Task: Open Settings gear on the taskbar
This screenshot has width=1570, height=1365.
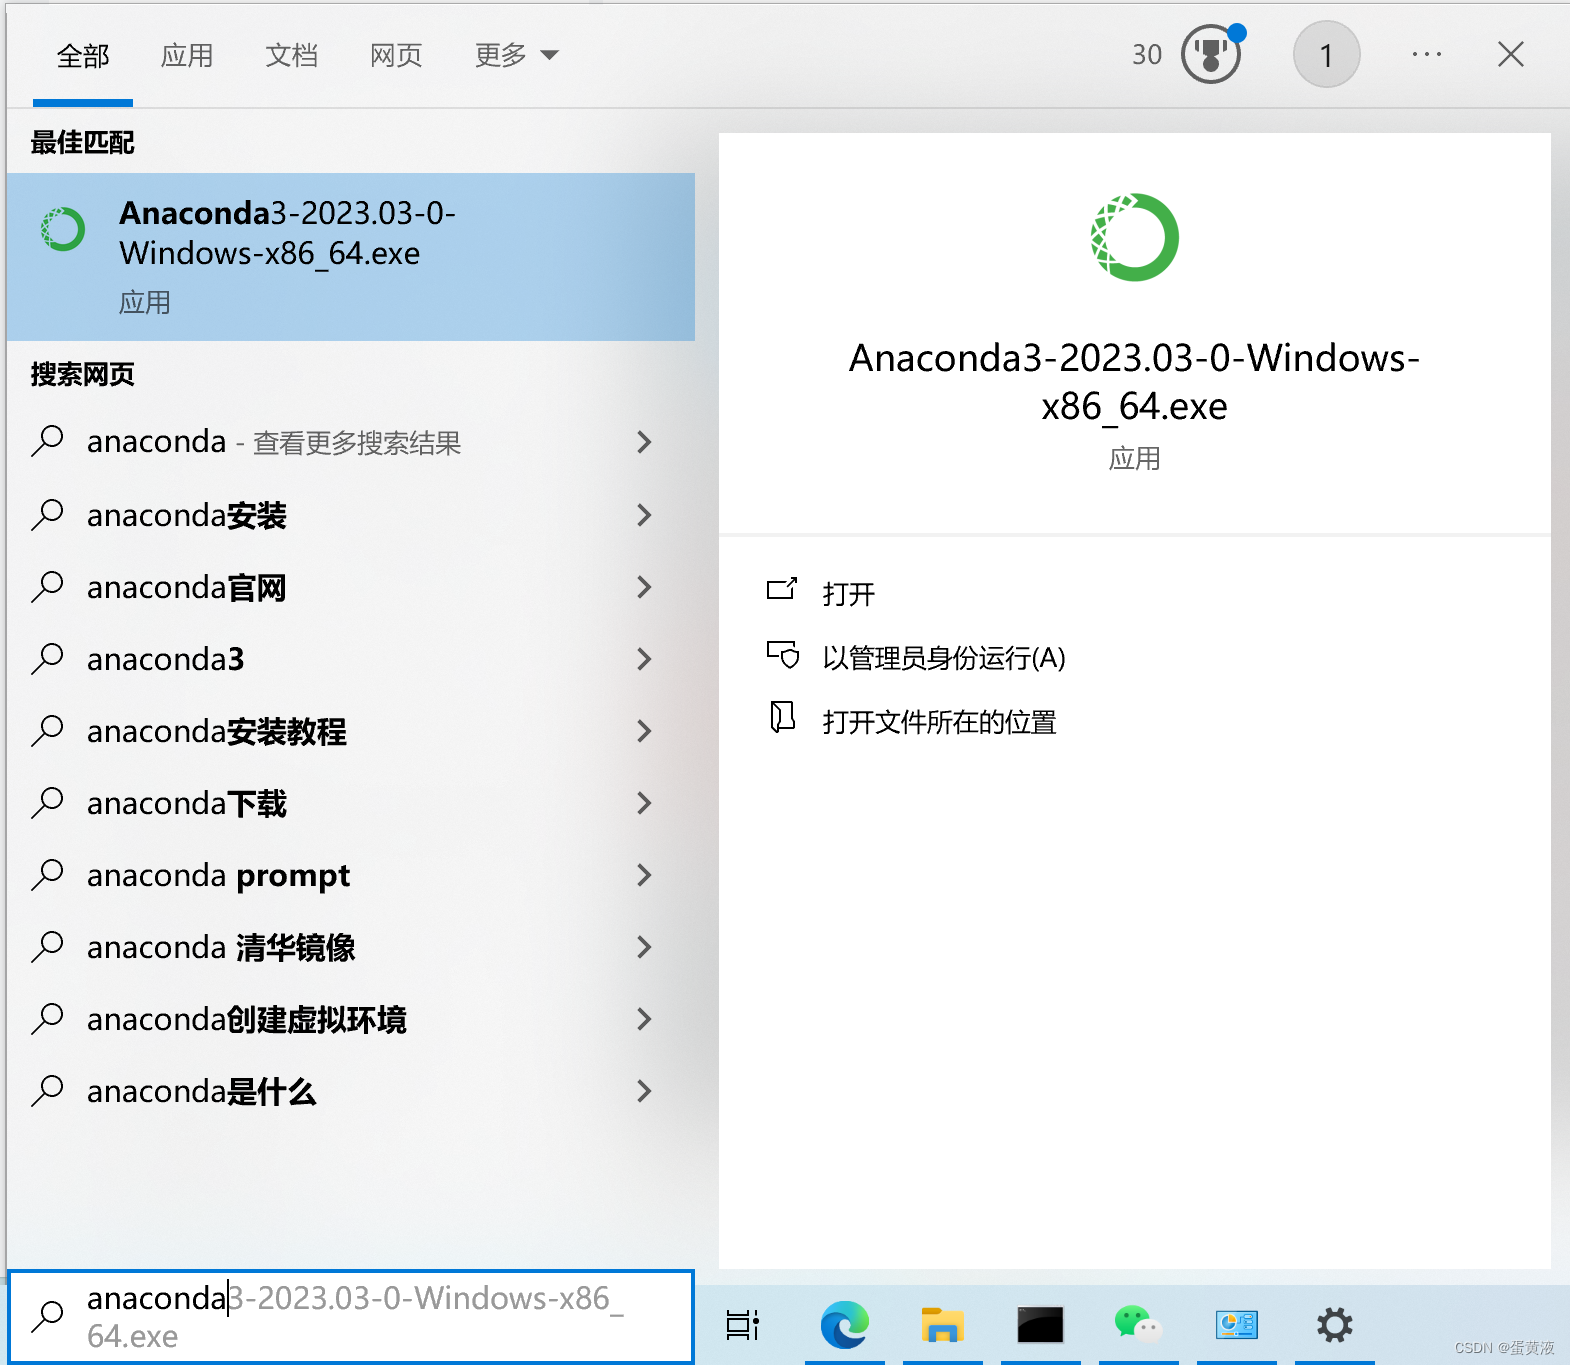Action: 1334,1325
